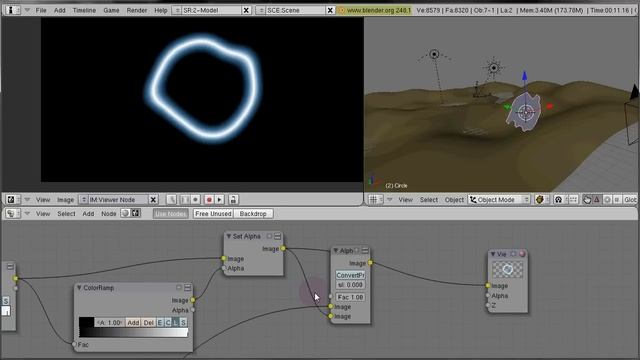This screenshot has height=360, width=640.
Task: Open the Global orientation dropdown
Action: point(631,200)
